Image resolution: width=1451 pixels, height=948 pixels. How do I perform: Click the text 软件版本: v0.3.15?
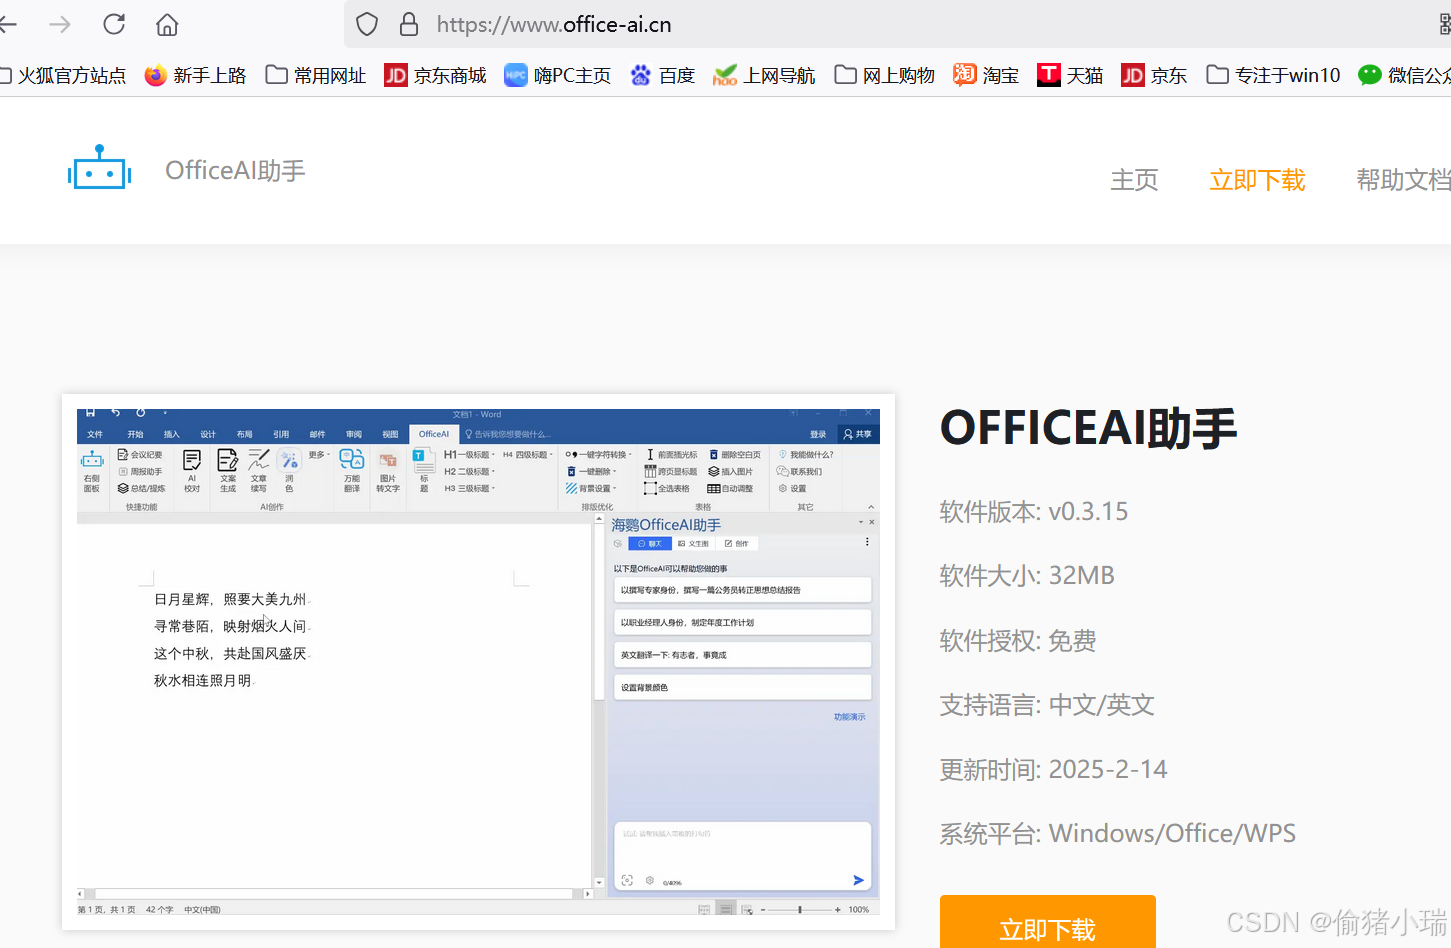pyautogui.click(x=1034, y=512)
